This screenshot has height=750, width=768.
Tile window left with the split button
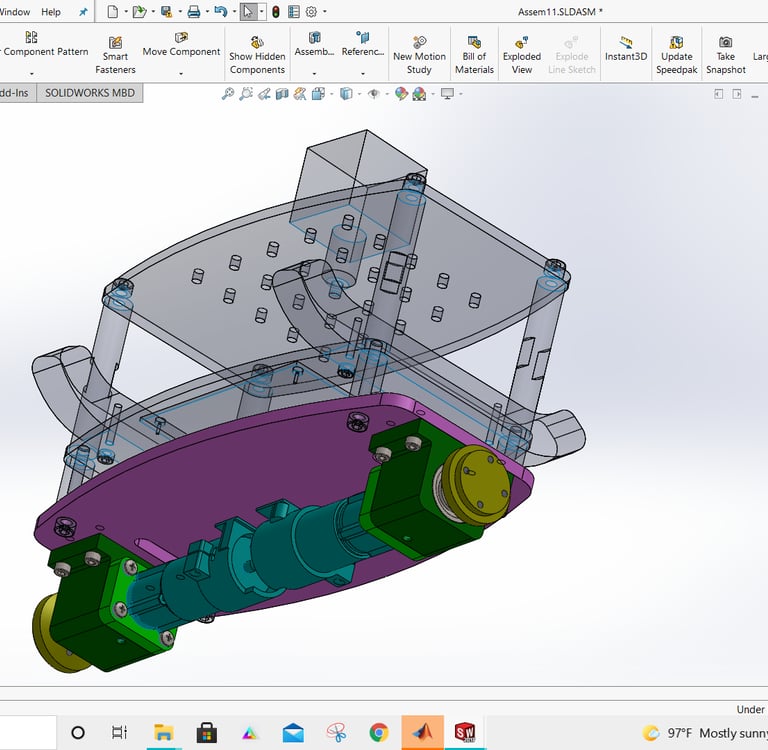click(718, 94)
